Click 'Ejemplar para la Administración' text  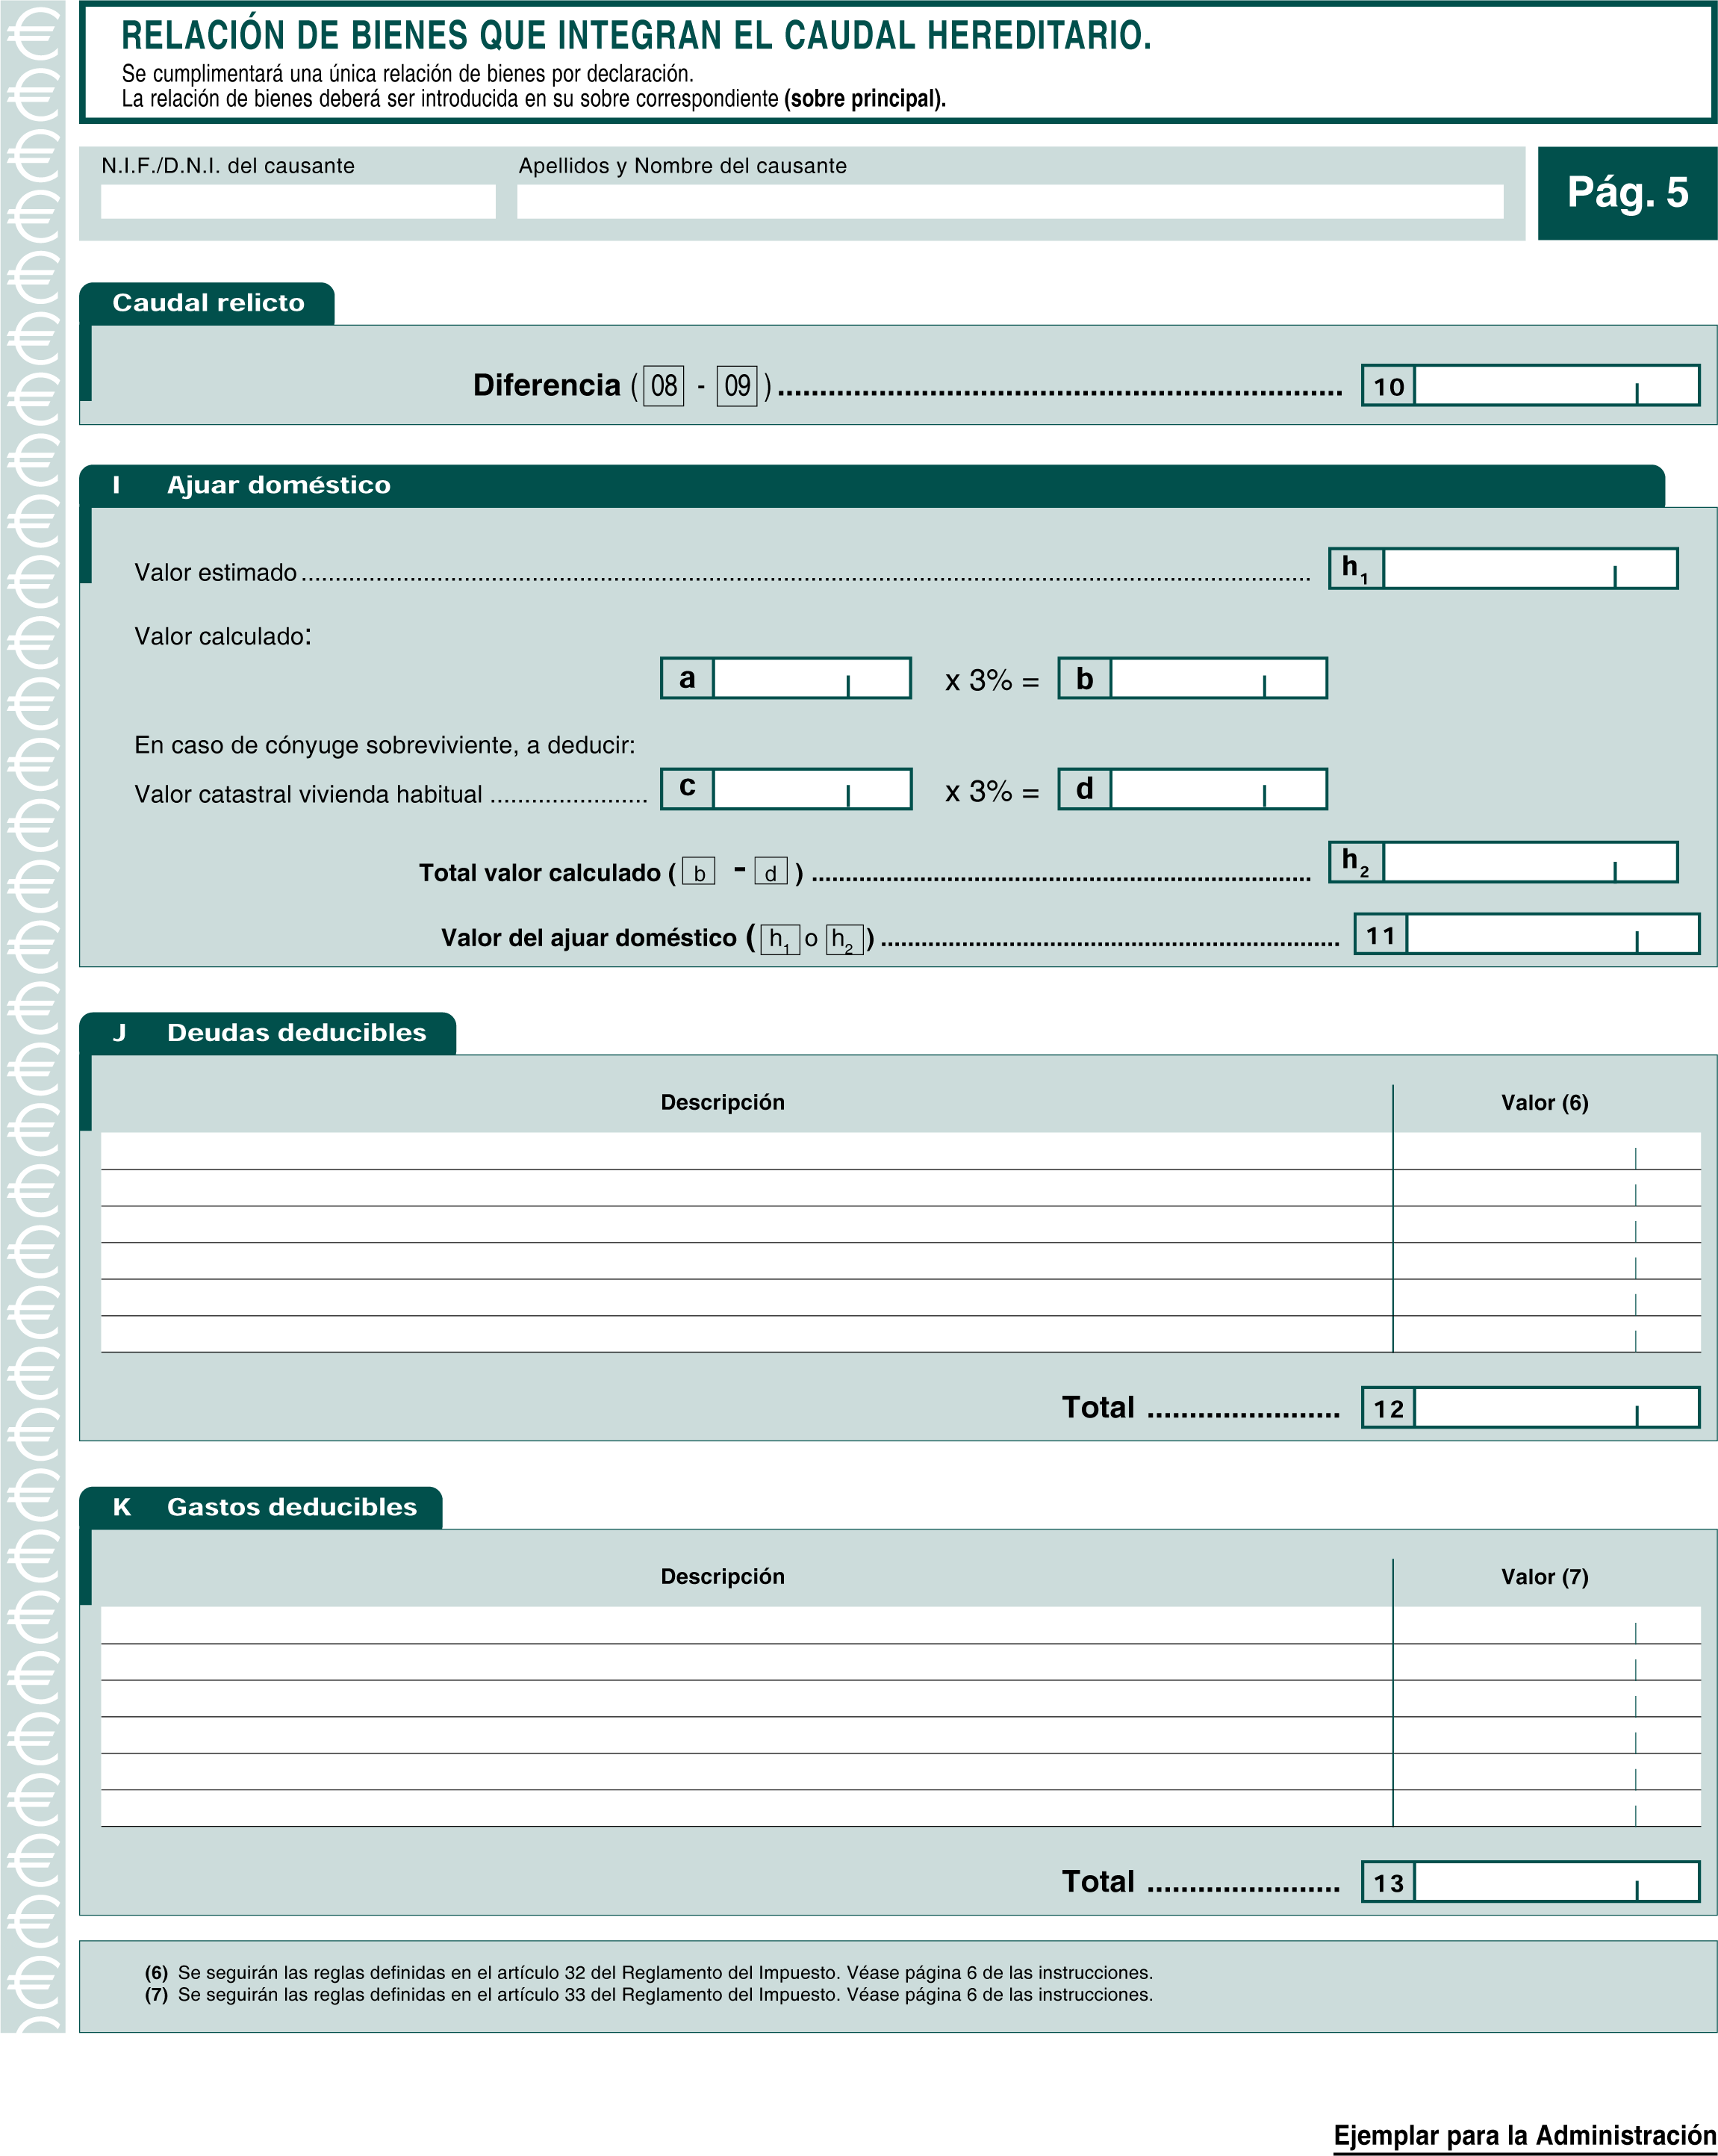click(1525, 2135)
